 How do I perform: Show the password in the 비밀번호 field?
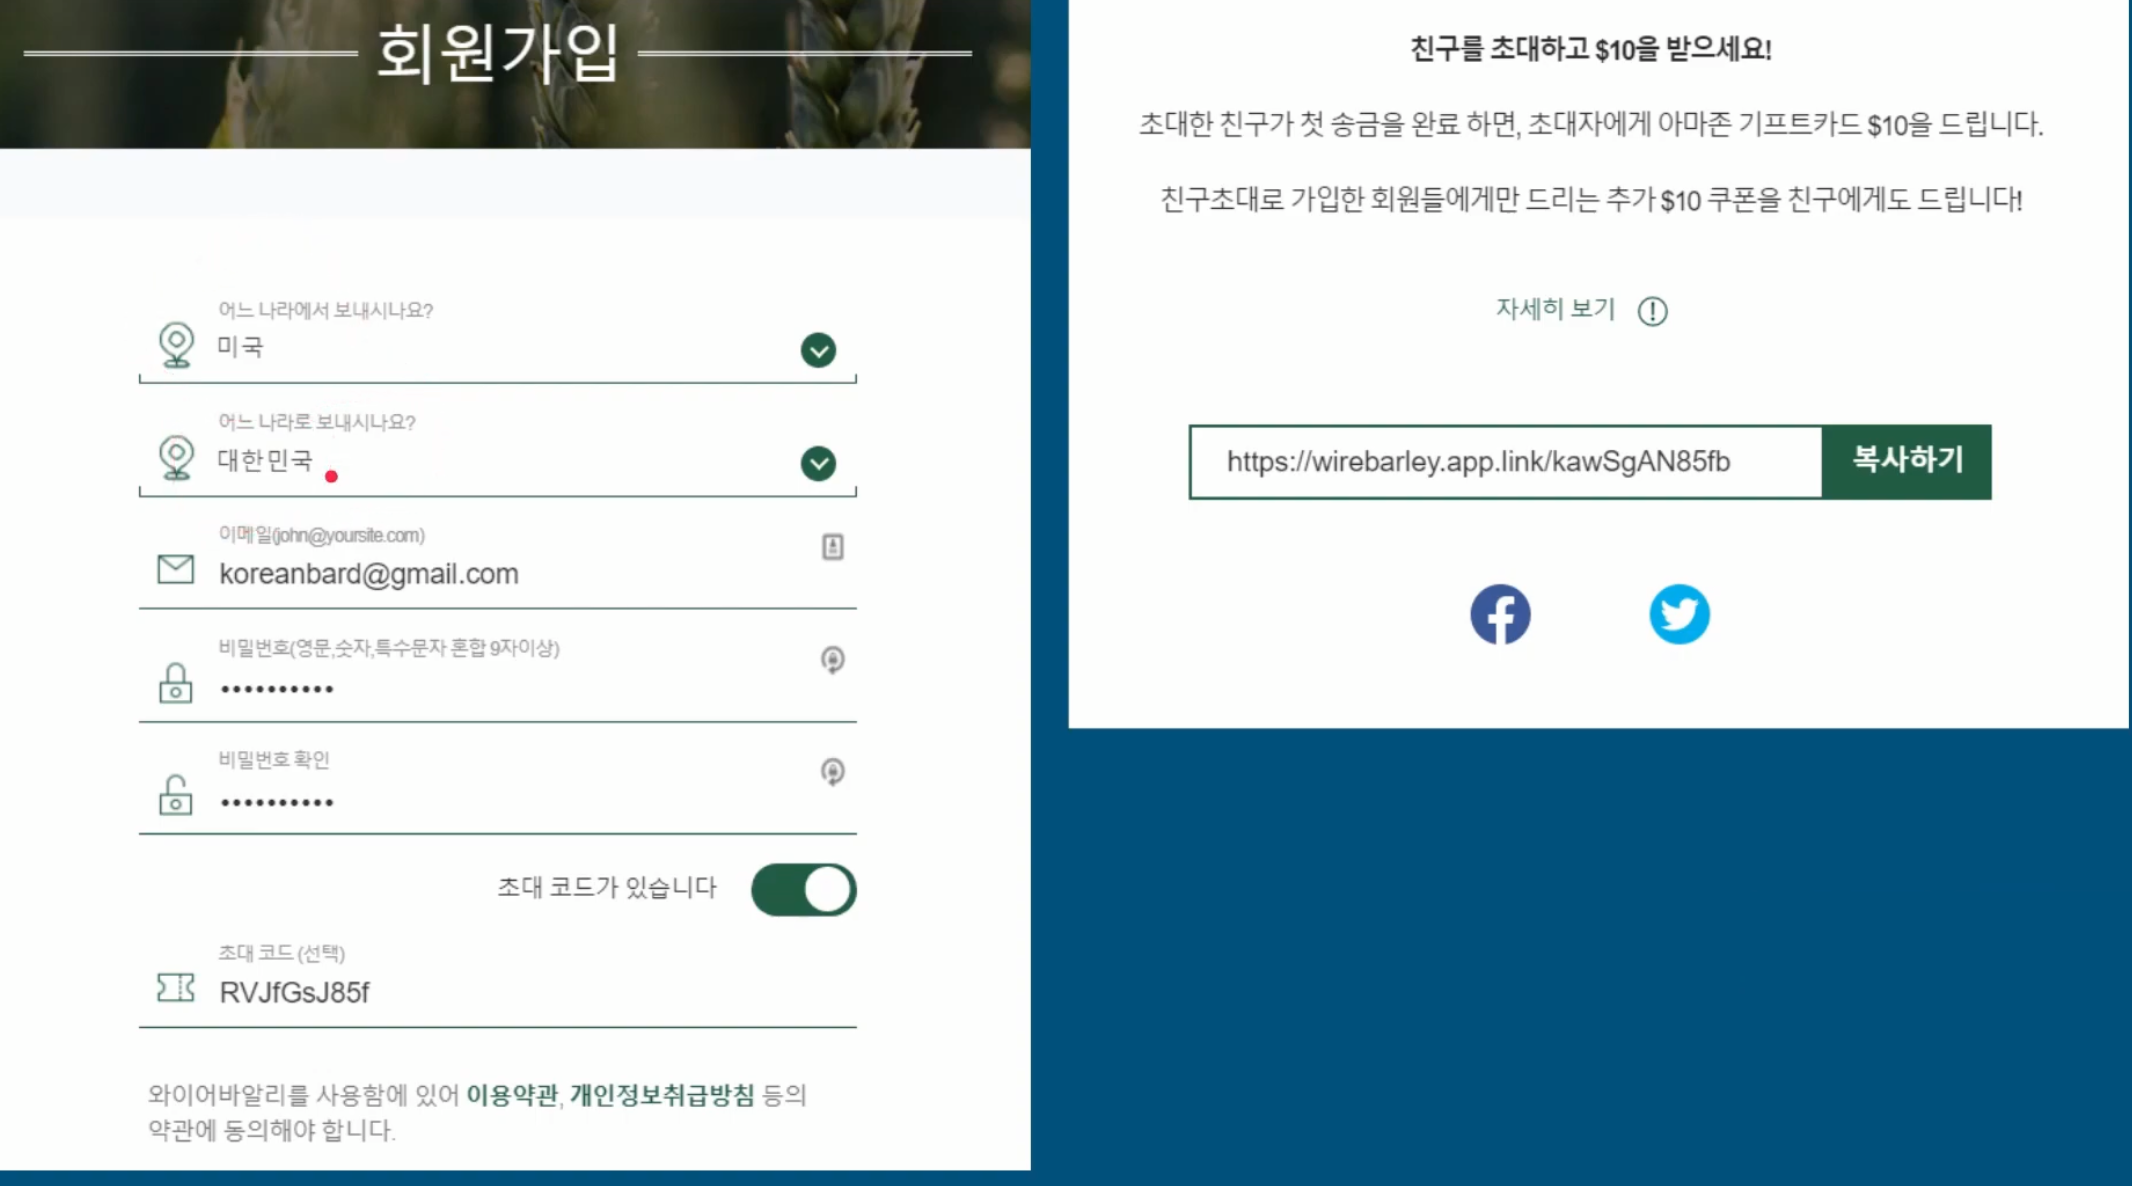pos(834,659)
